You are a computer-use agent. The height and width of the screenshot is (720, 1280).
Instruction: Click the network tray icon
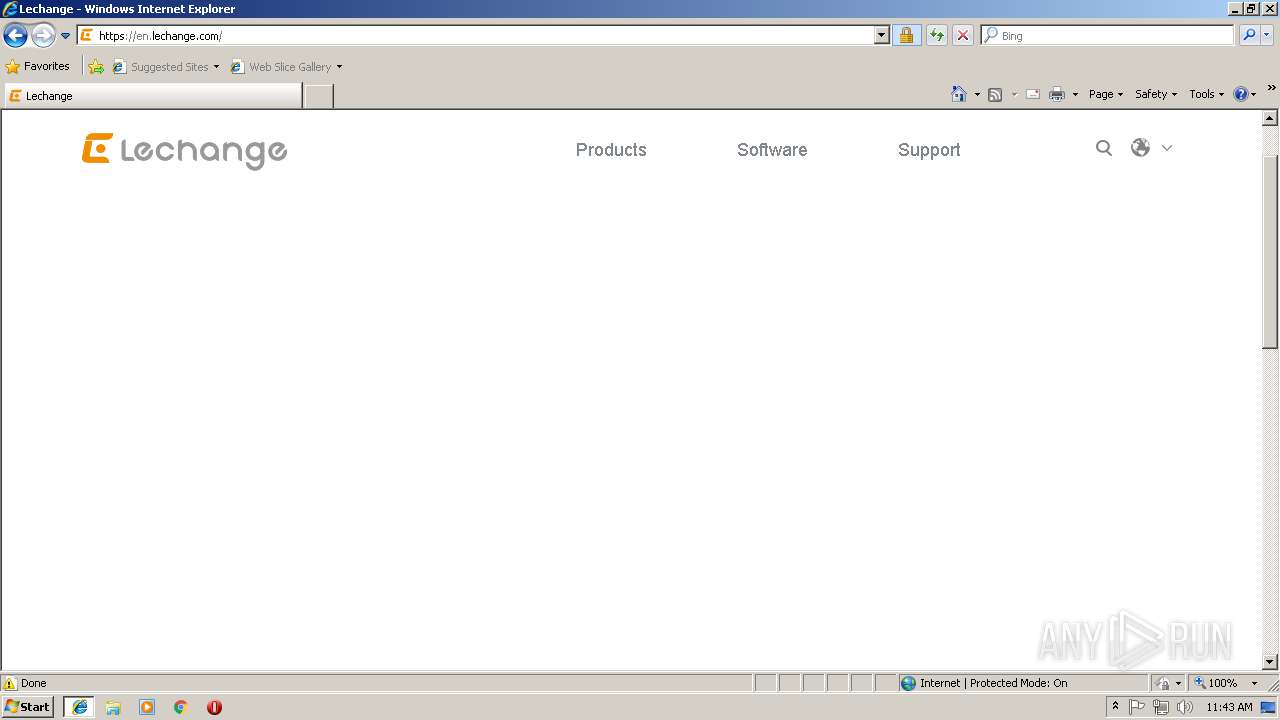pos(1160,707)
